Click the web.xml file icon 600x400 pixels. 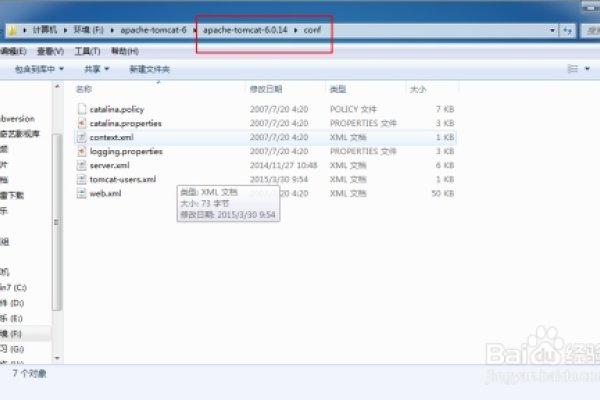click(82, 193)
